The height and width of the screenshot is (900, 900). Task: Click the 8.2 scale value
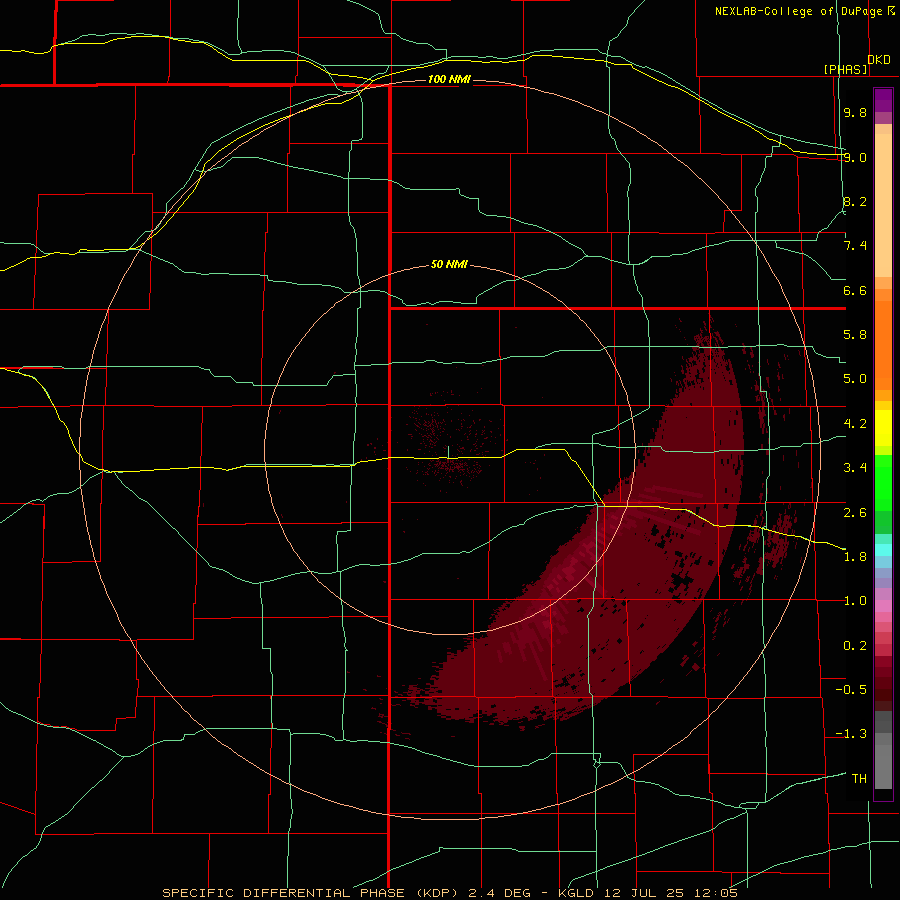(855, 201)
